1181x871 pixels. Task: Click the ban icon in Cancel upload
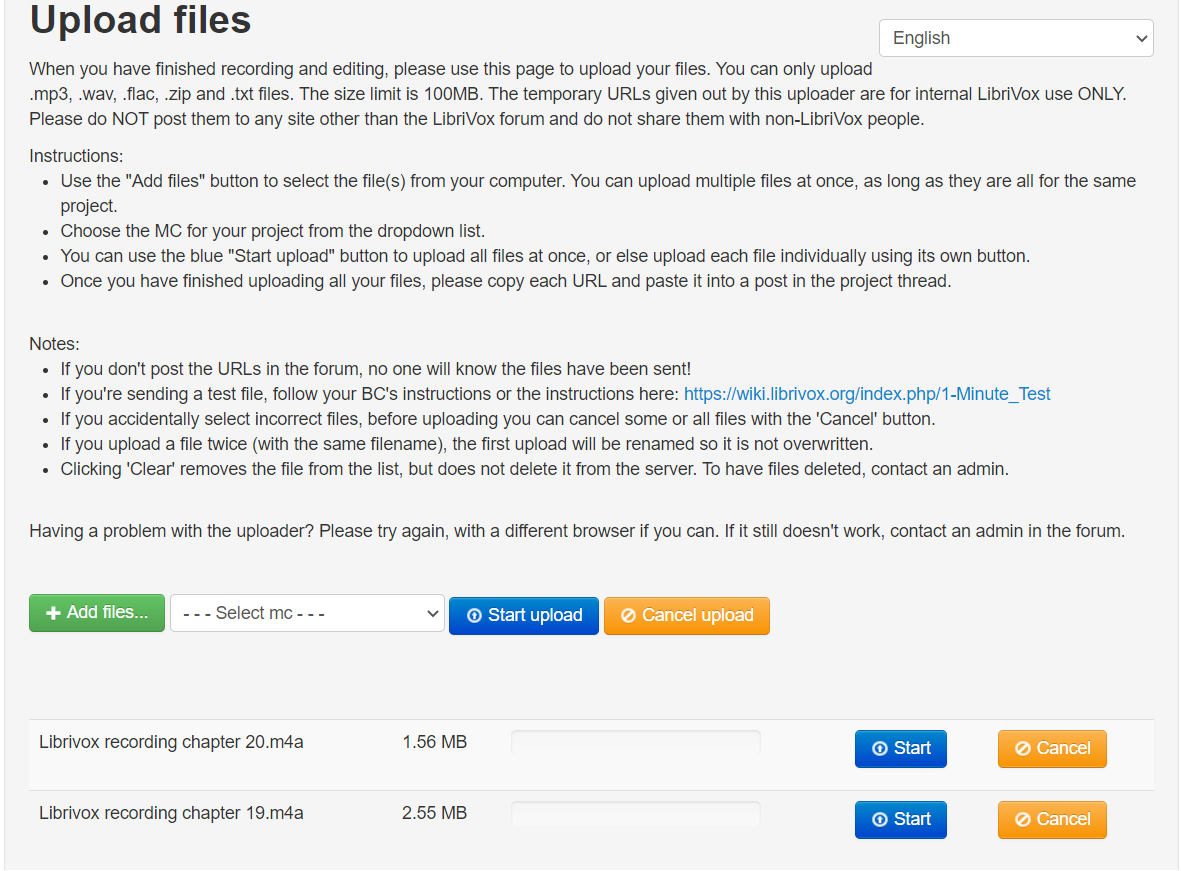pos(628,616)
